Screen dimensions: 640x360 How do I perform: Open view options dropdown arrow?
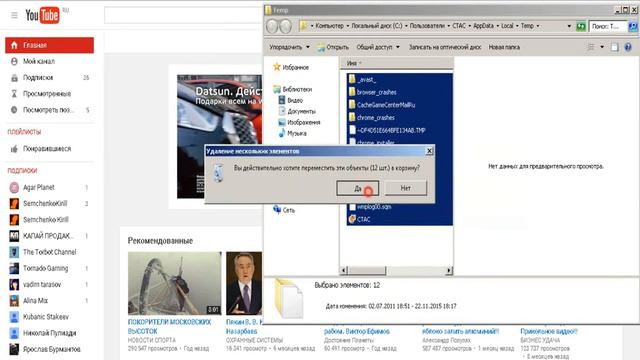602,47
